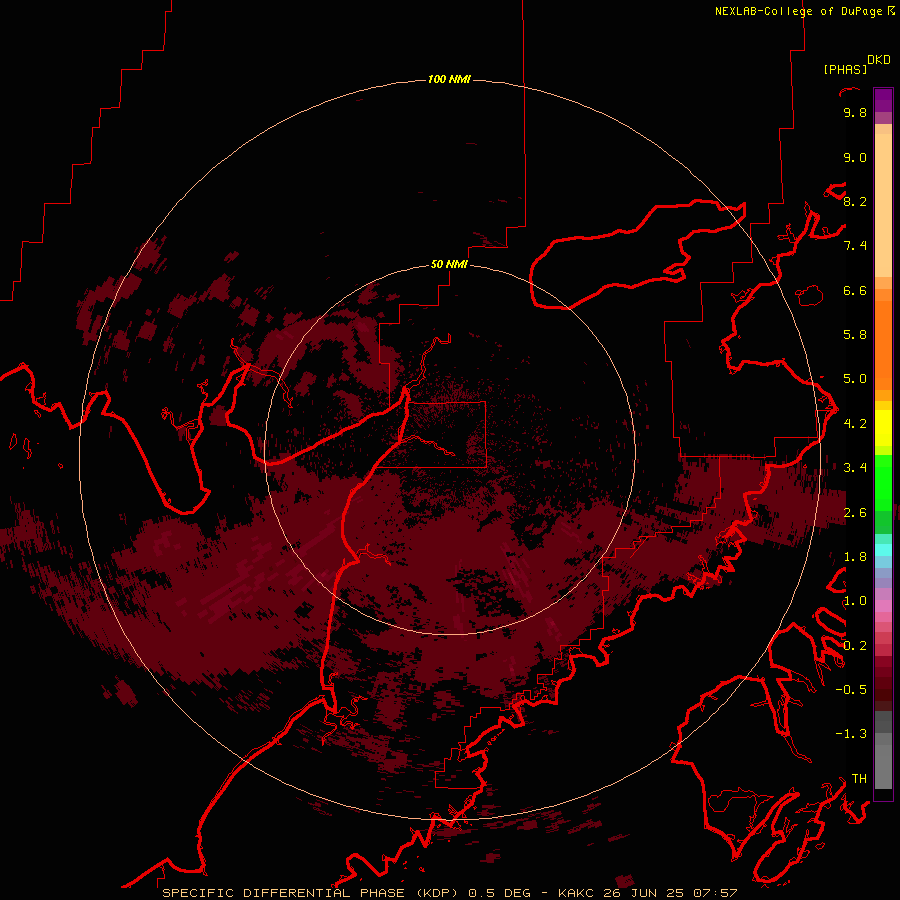Click the 1.0 value on the color scale
The image size is (900, 900).
(x=855, y=601)
